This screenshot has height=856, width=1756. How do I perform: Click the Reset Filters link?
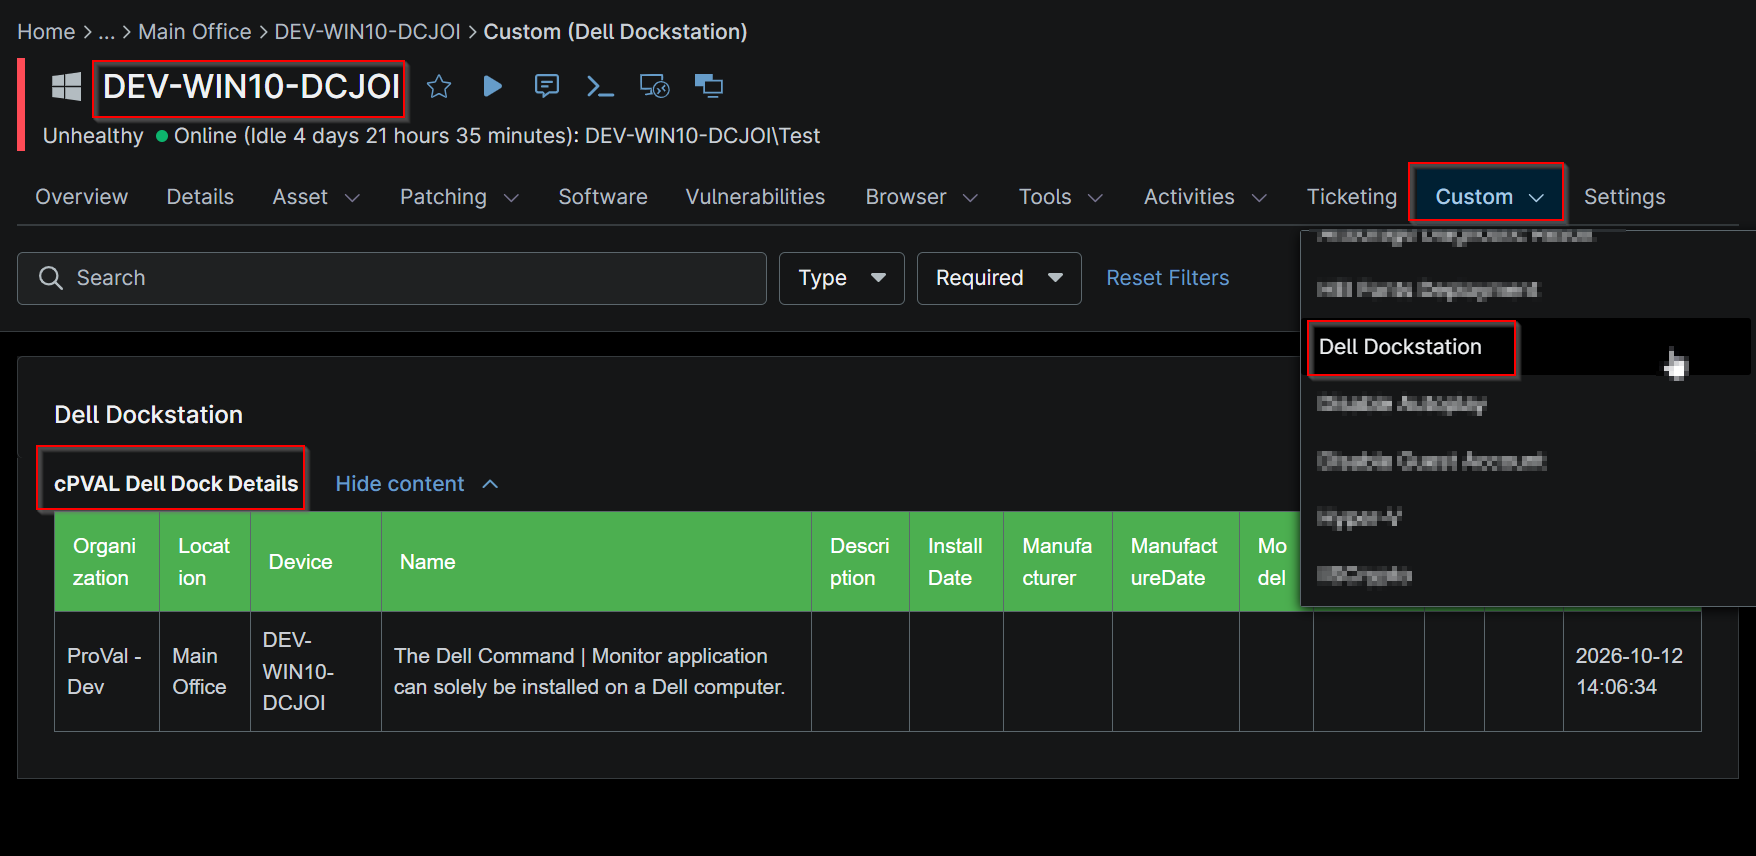pyautogui.click(x=1167, y=278)
